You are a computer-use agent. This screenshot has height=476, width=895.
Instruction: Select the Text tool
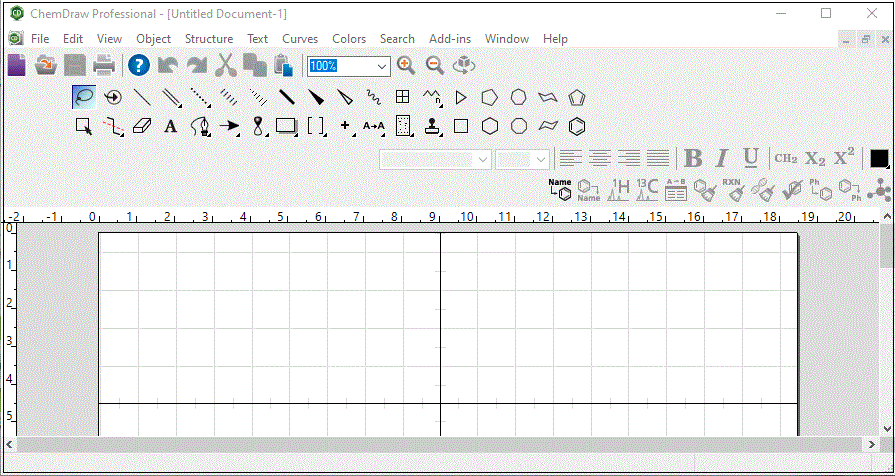click(171, 126)
